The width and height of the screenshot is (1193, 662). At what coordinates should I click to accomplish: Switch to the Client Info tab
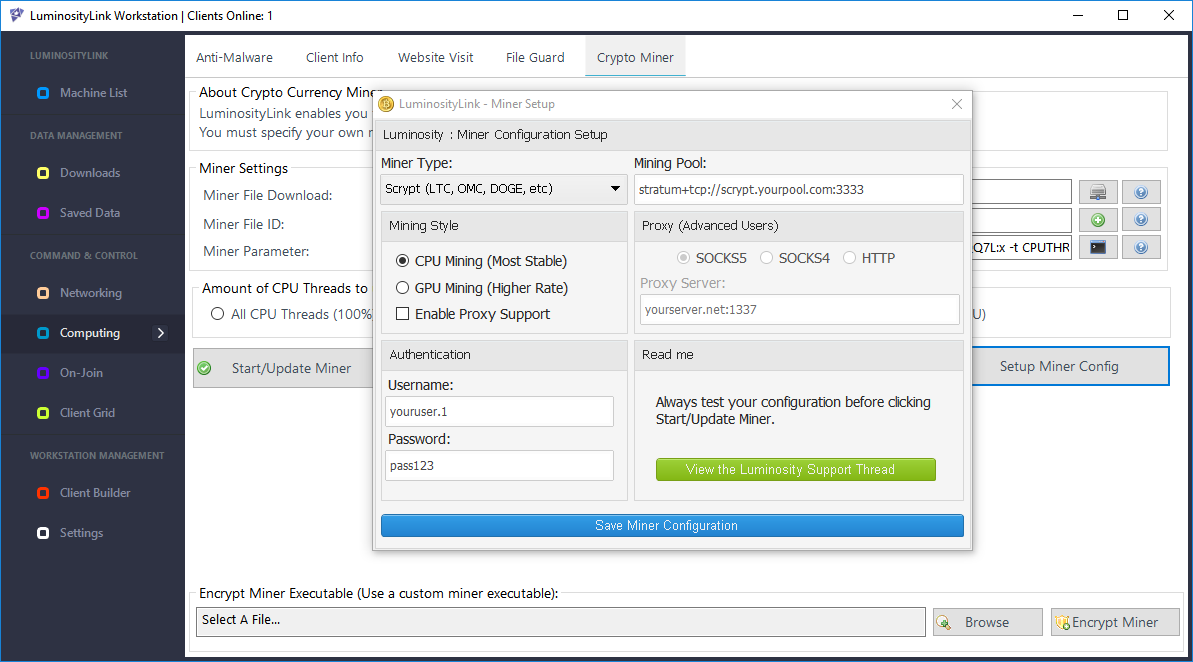coord(335,58)
